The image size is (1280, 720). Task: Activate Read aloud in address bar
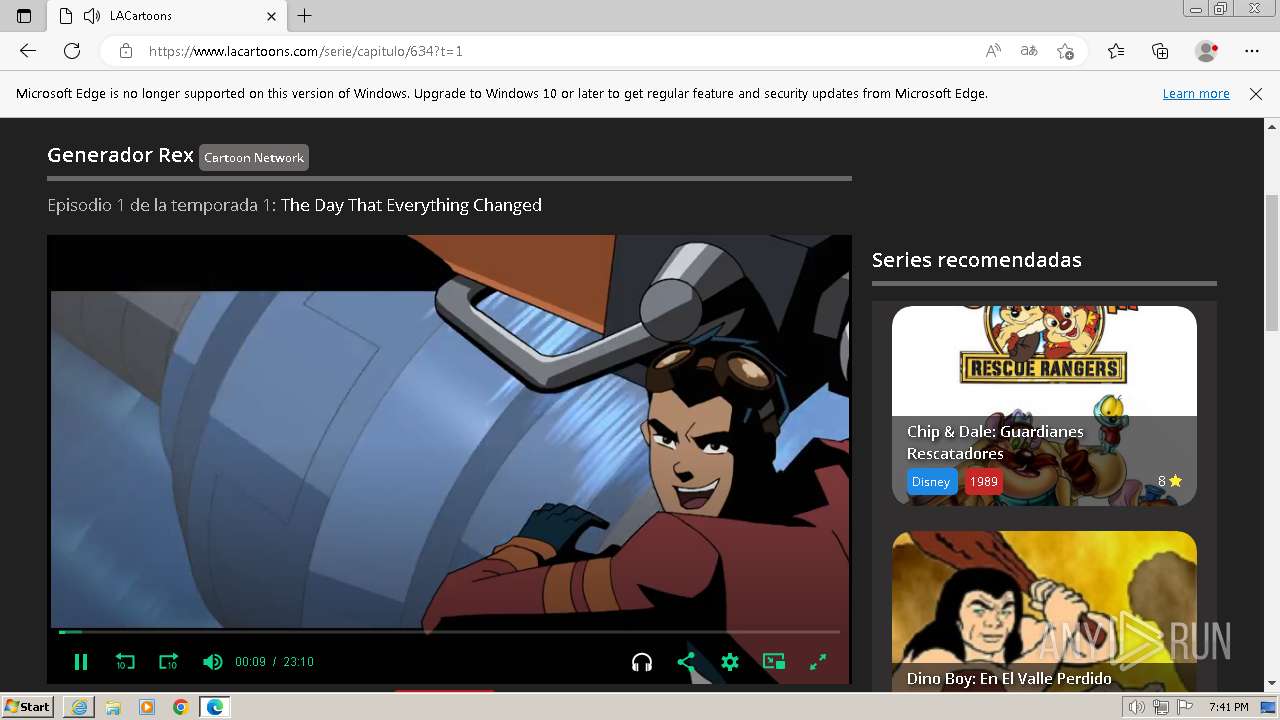click(993, 51)
